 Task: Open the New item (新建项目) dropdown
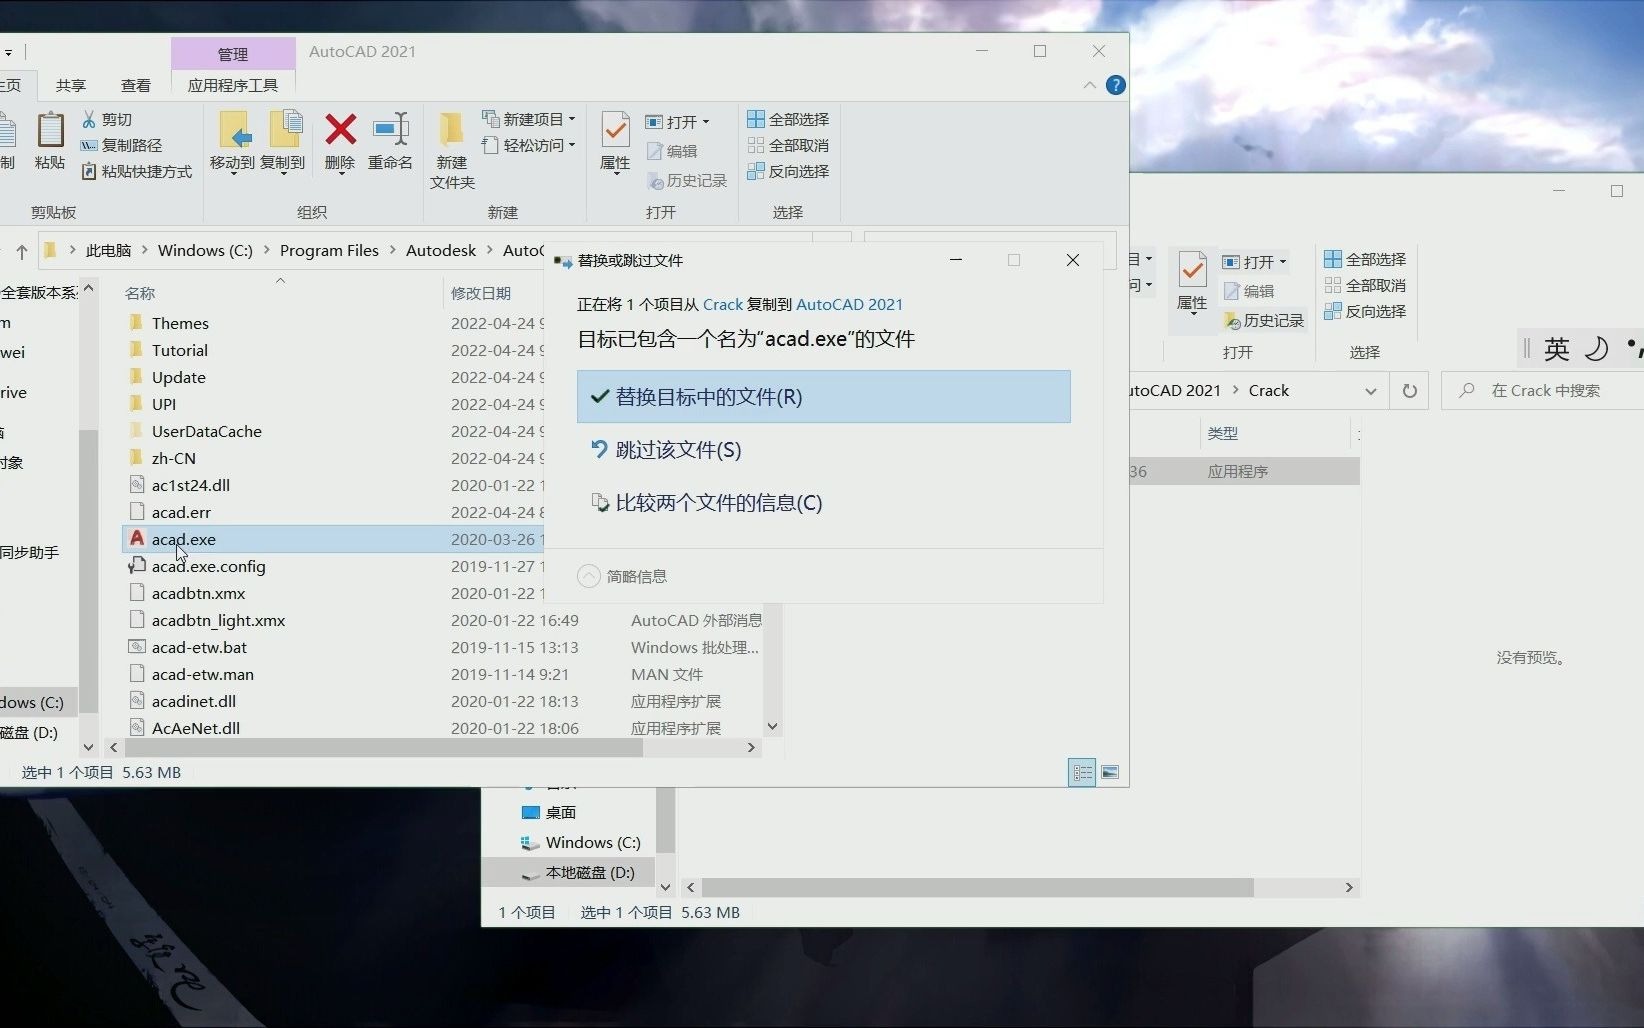tap(529, 119)
